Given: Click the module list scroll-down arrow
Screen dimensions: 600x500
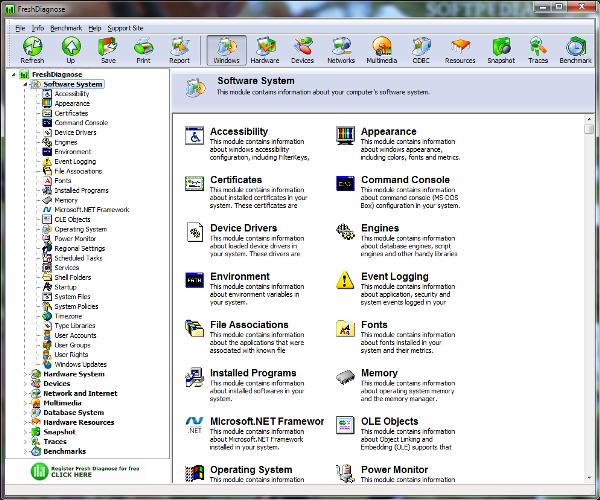Looking at the screenshot, I should tap(589, 478).
